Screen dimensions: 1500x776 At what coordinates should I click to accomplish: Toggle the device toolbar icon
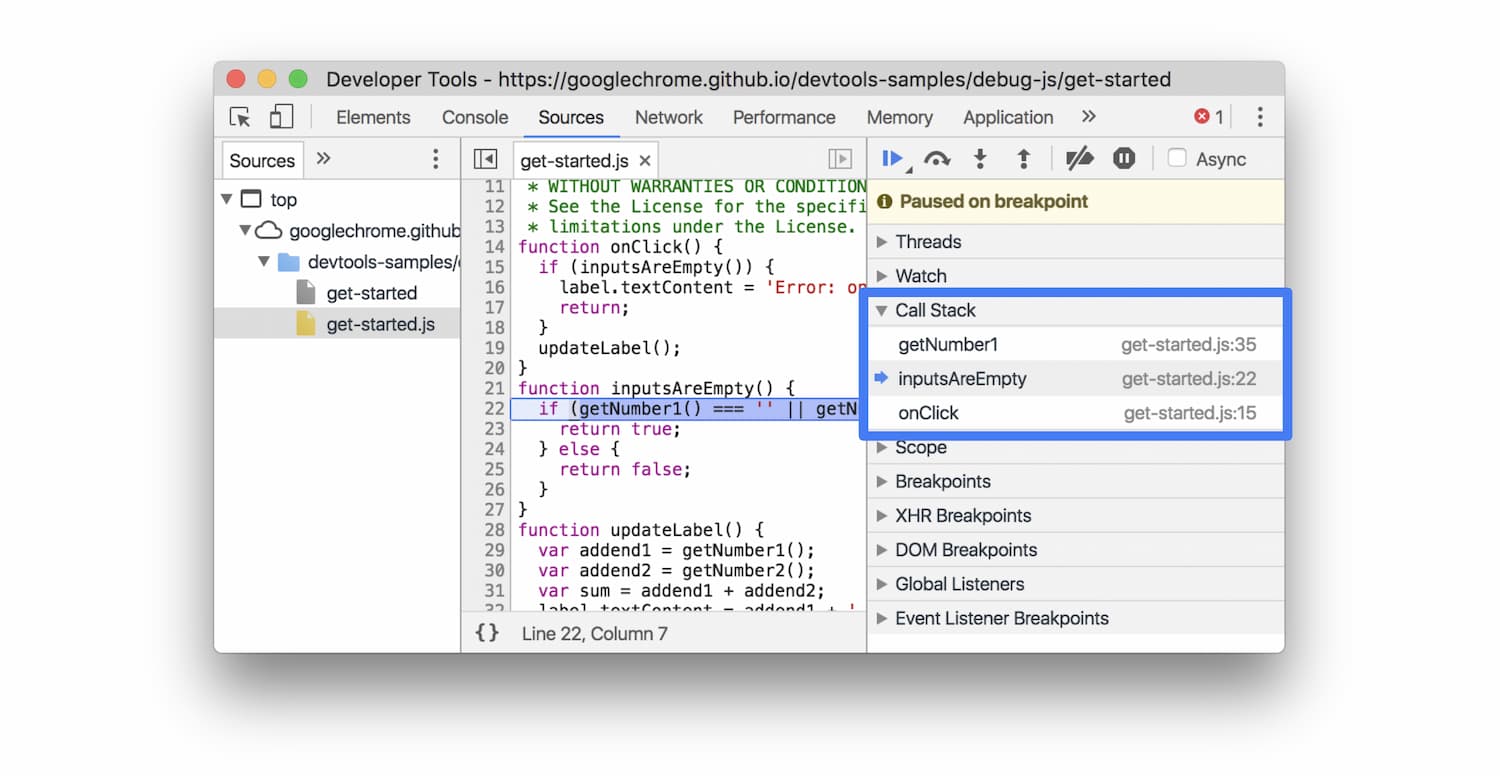point(281,117)
